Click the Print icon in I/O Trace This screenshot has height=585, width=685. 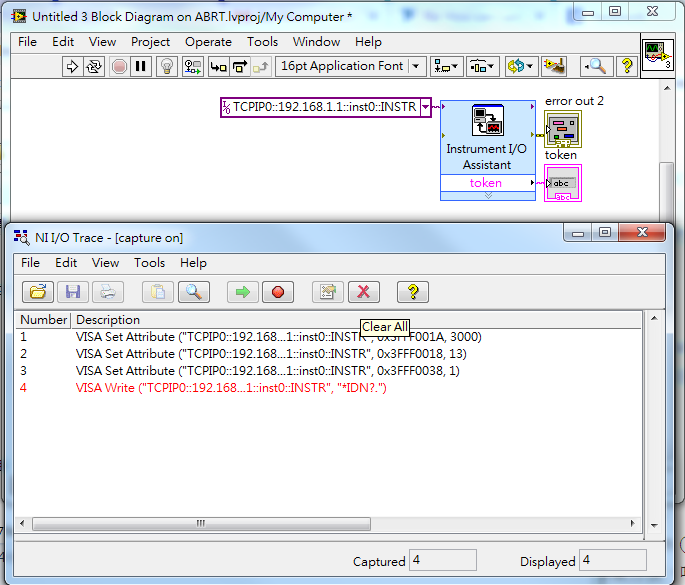pyautogui.click(x=108, y=292)
